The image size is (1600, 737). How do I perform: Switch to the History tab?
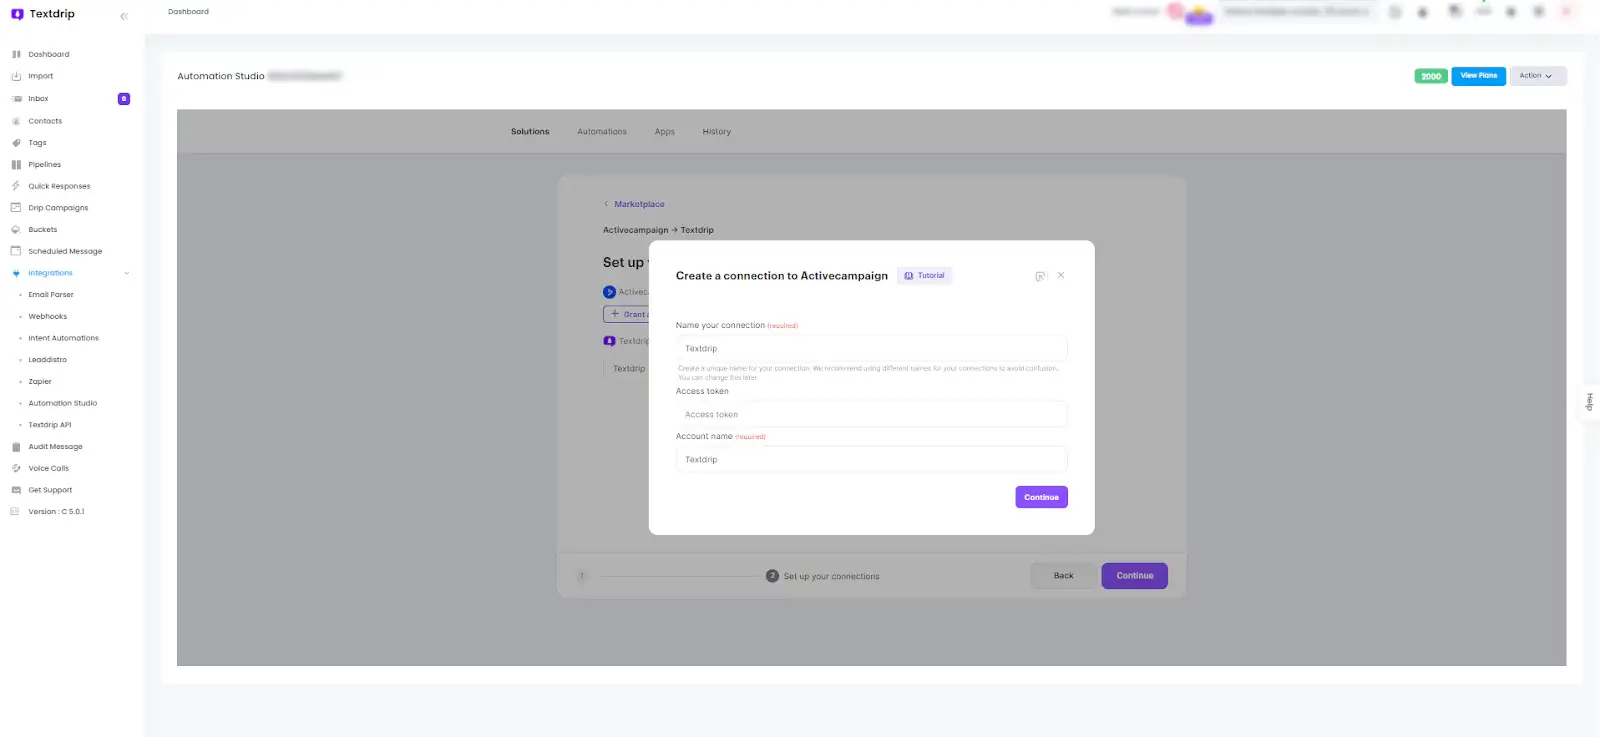[x=717, y=132]
